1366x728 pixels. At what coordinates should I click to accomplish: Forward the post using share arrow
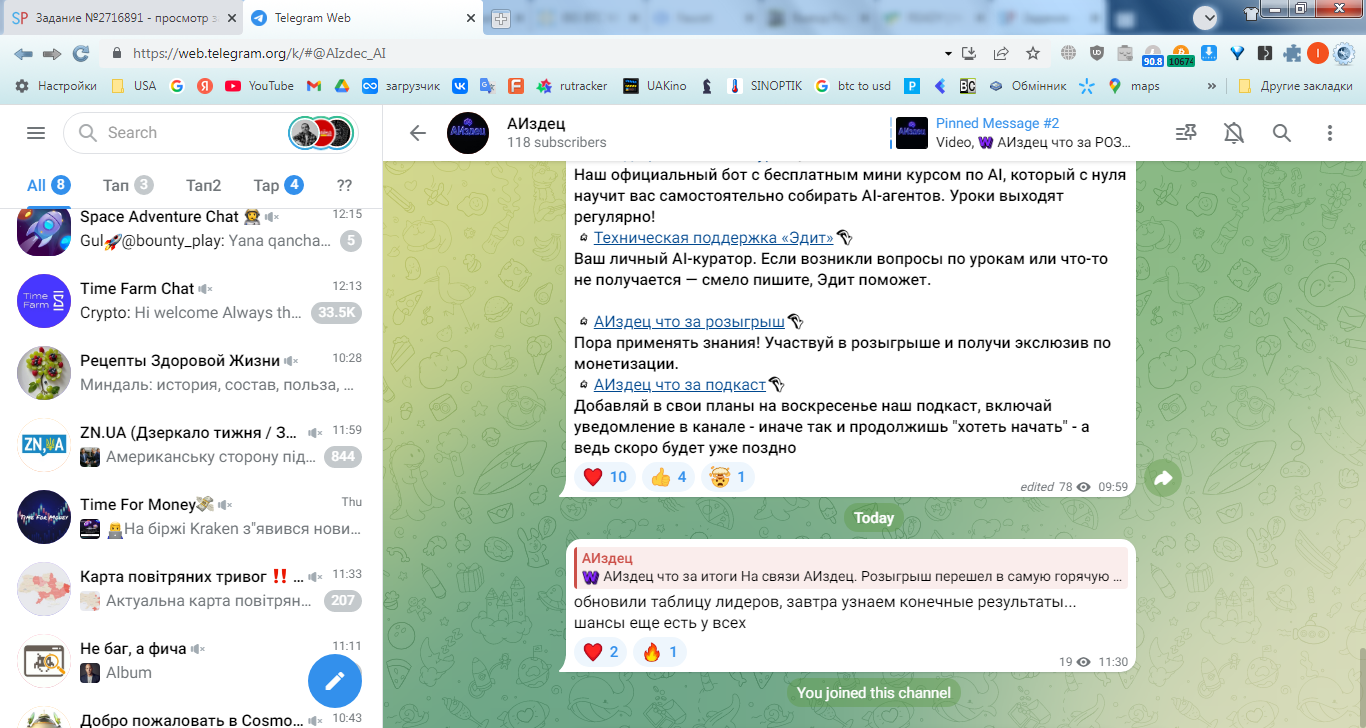coord(1163,479)
